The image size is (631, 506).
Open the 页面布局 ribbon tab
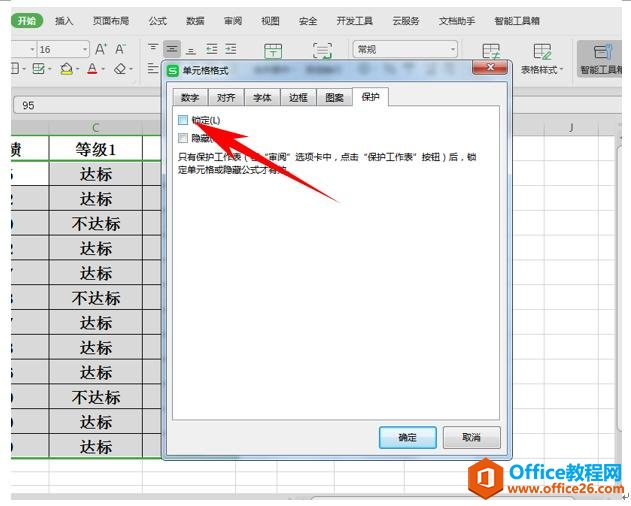pos(111,21)
